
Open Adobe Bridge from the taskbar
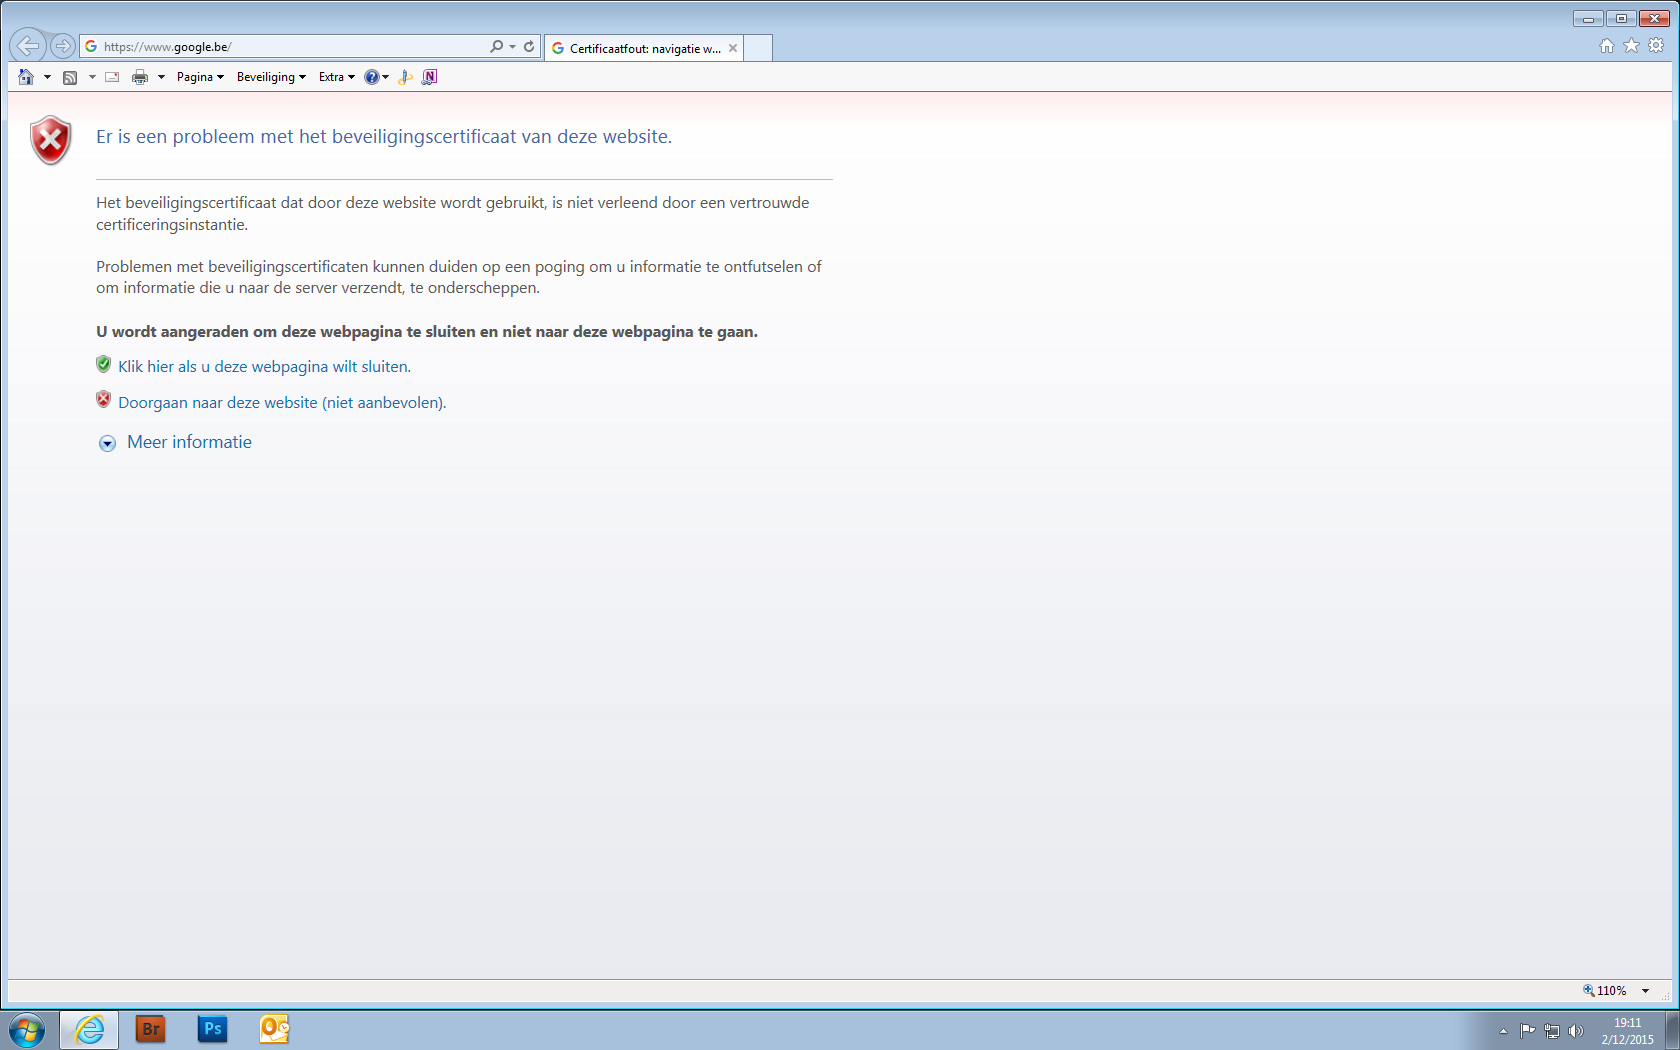click(150, 1029)
